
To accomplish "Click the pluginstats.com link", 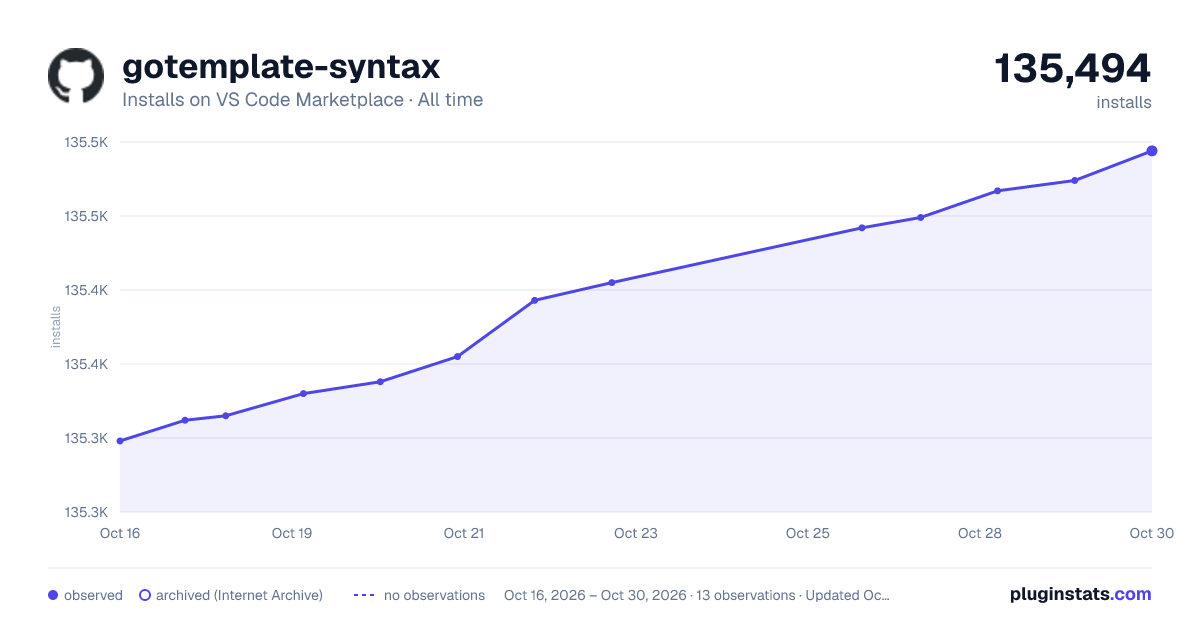I will 1080,594.
